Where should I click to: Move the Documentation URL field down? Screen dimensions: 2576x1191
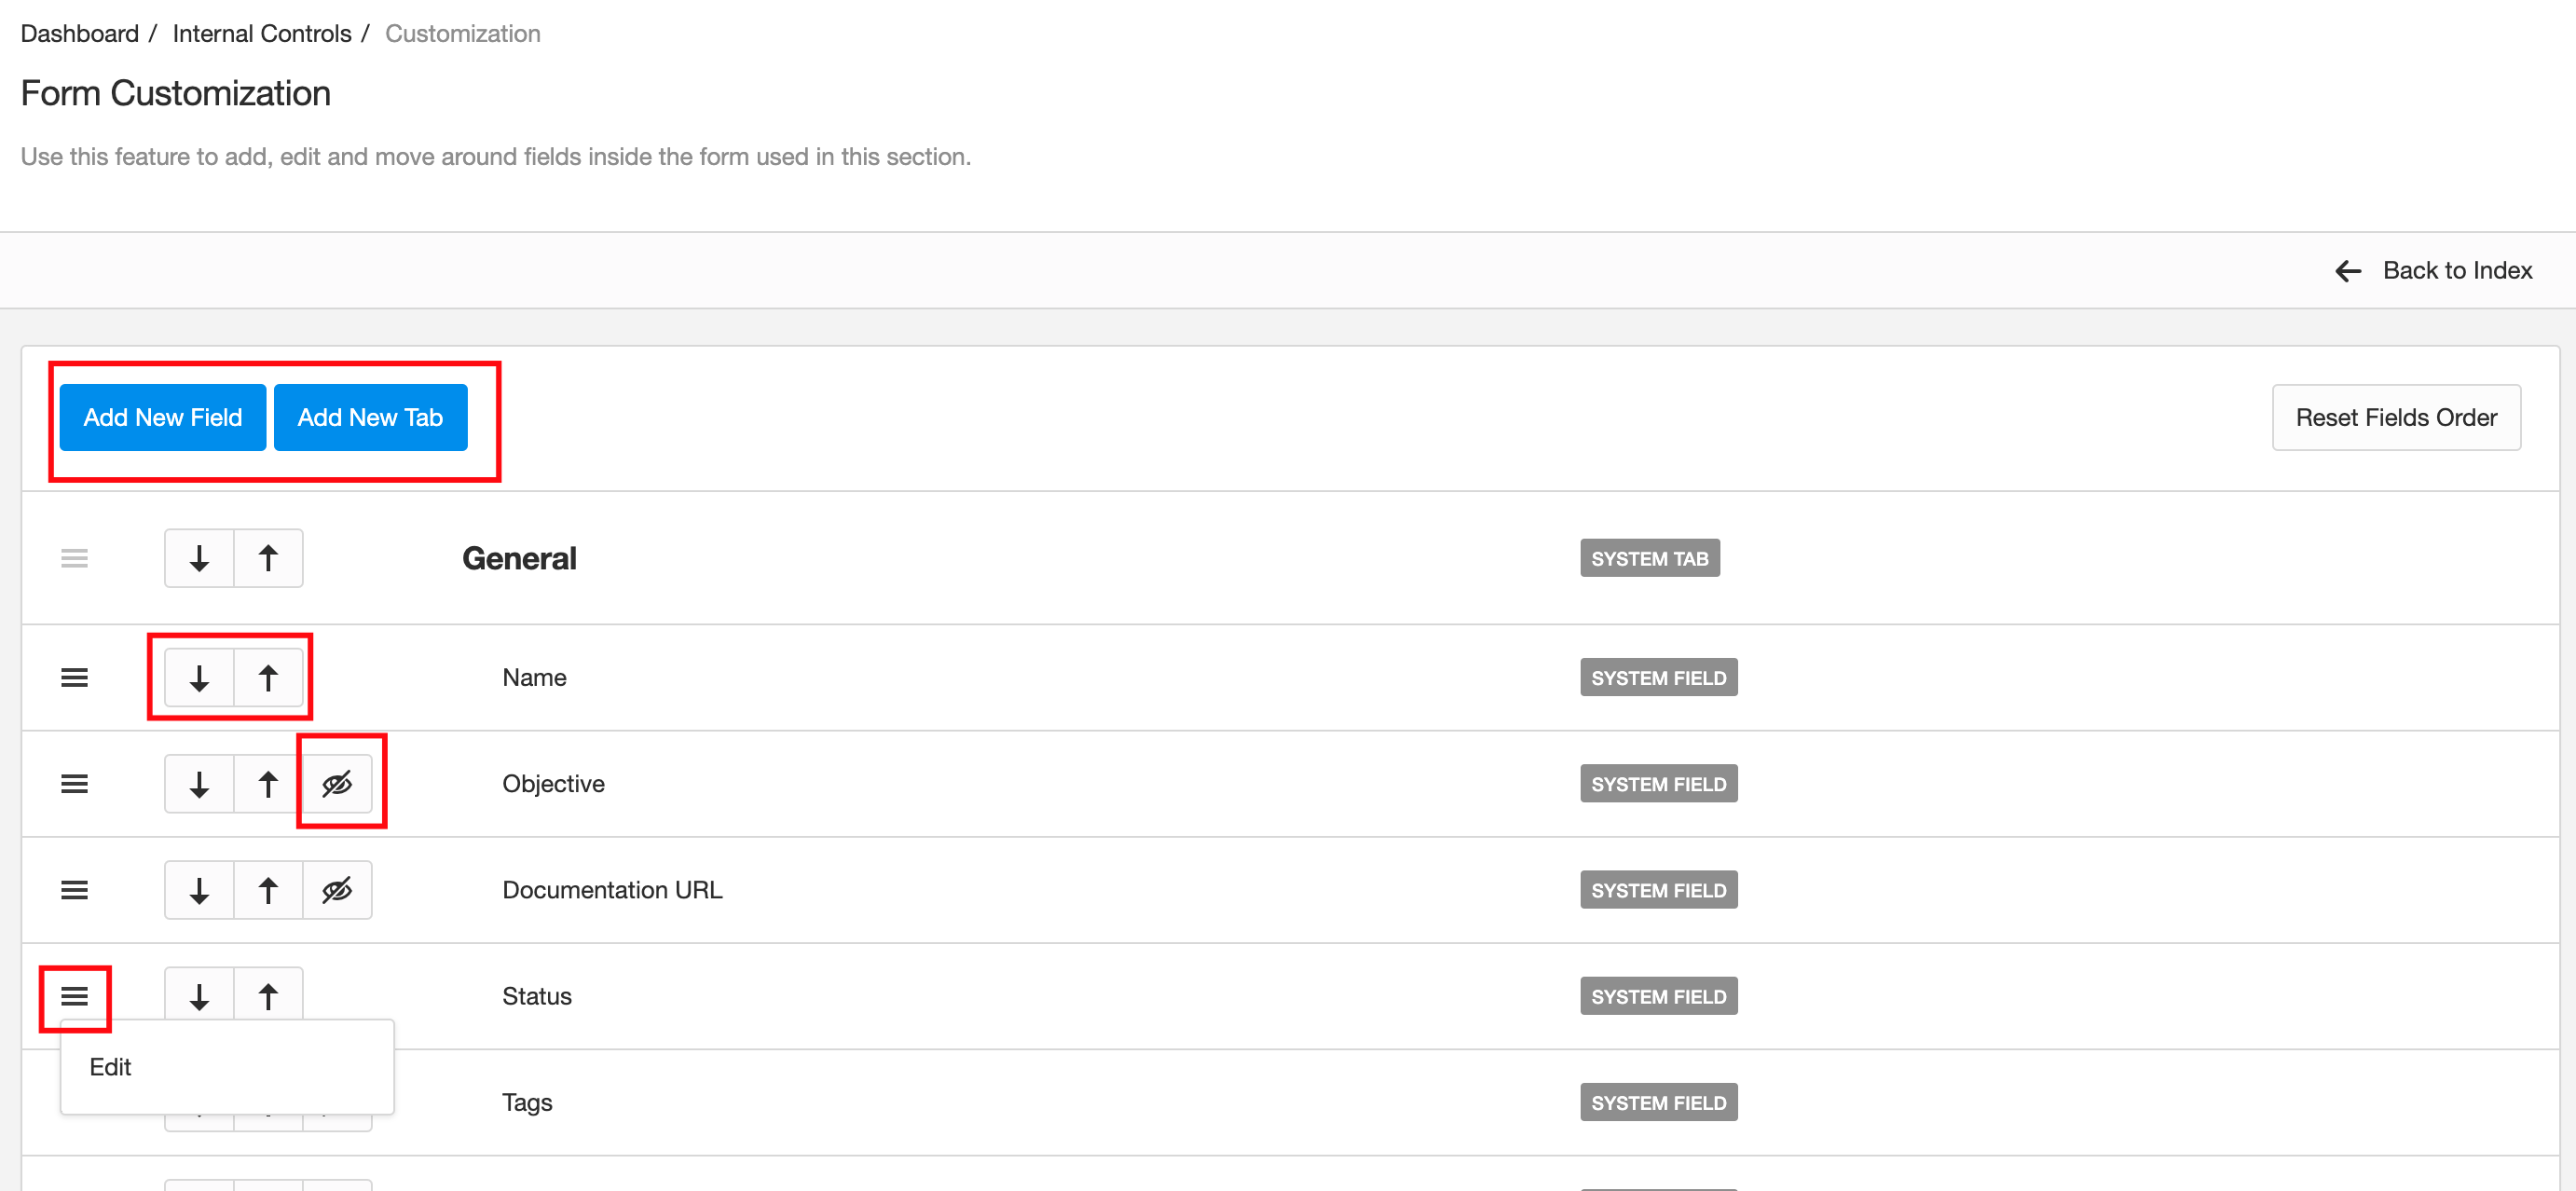click(x=199, y=890)
